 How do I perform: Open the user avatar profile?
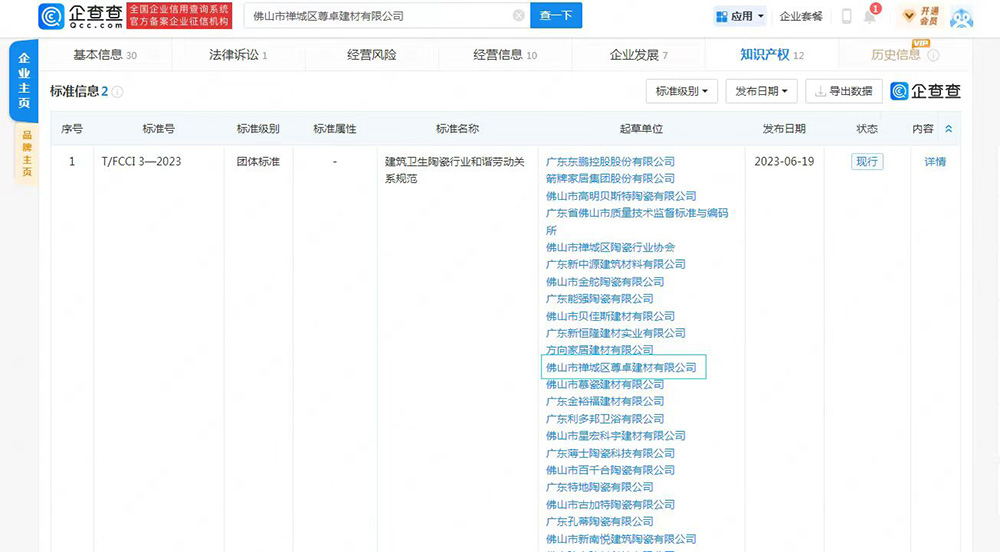[x=961, y=17]
